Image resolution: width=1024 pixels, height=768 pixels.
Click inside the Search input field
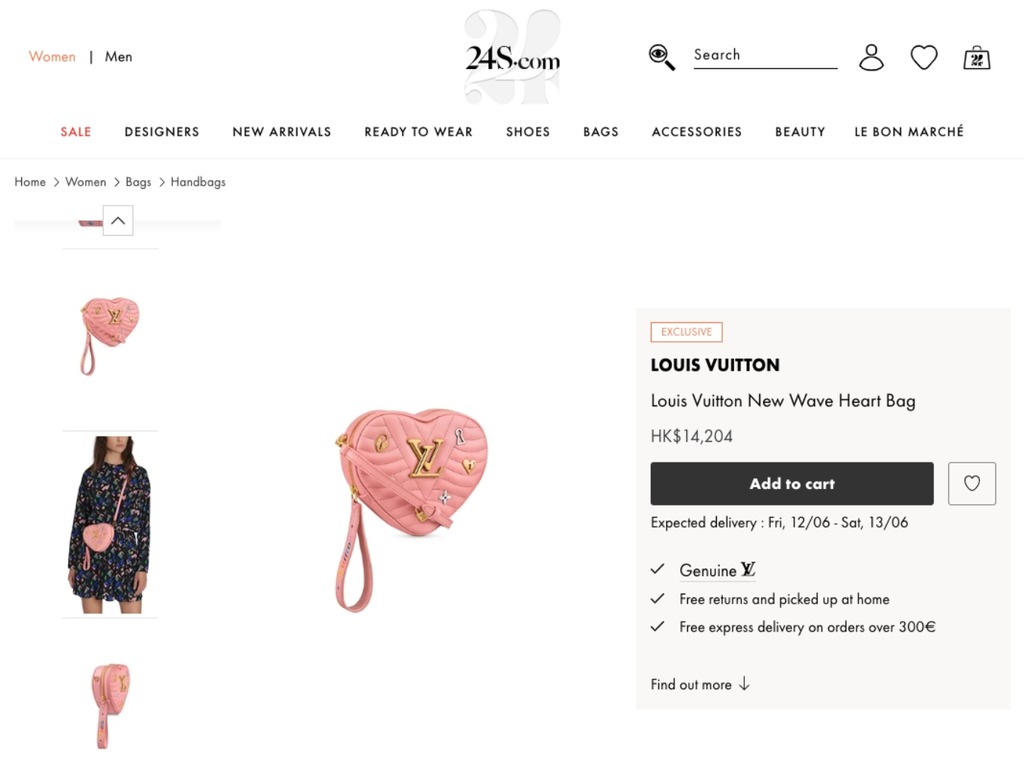coord(765,55)
